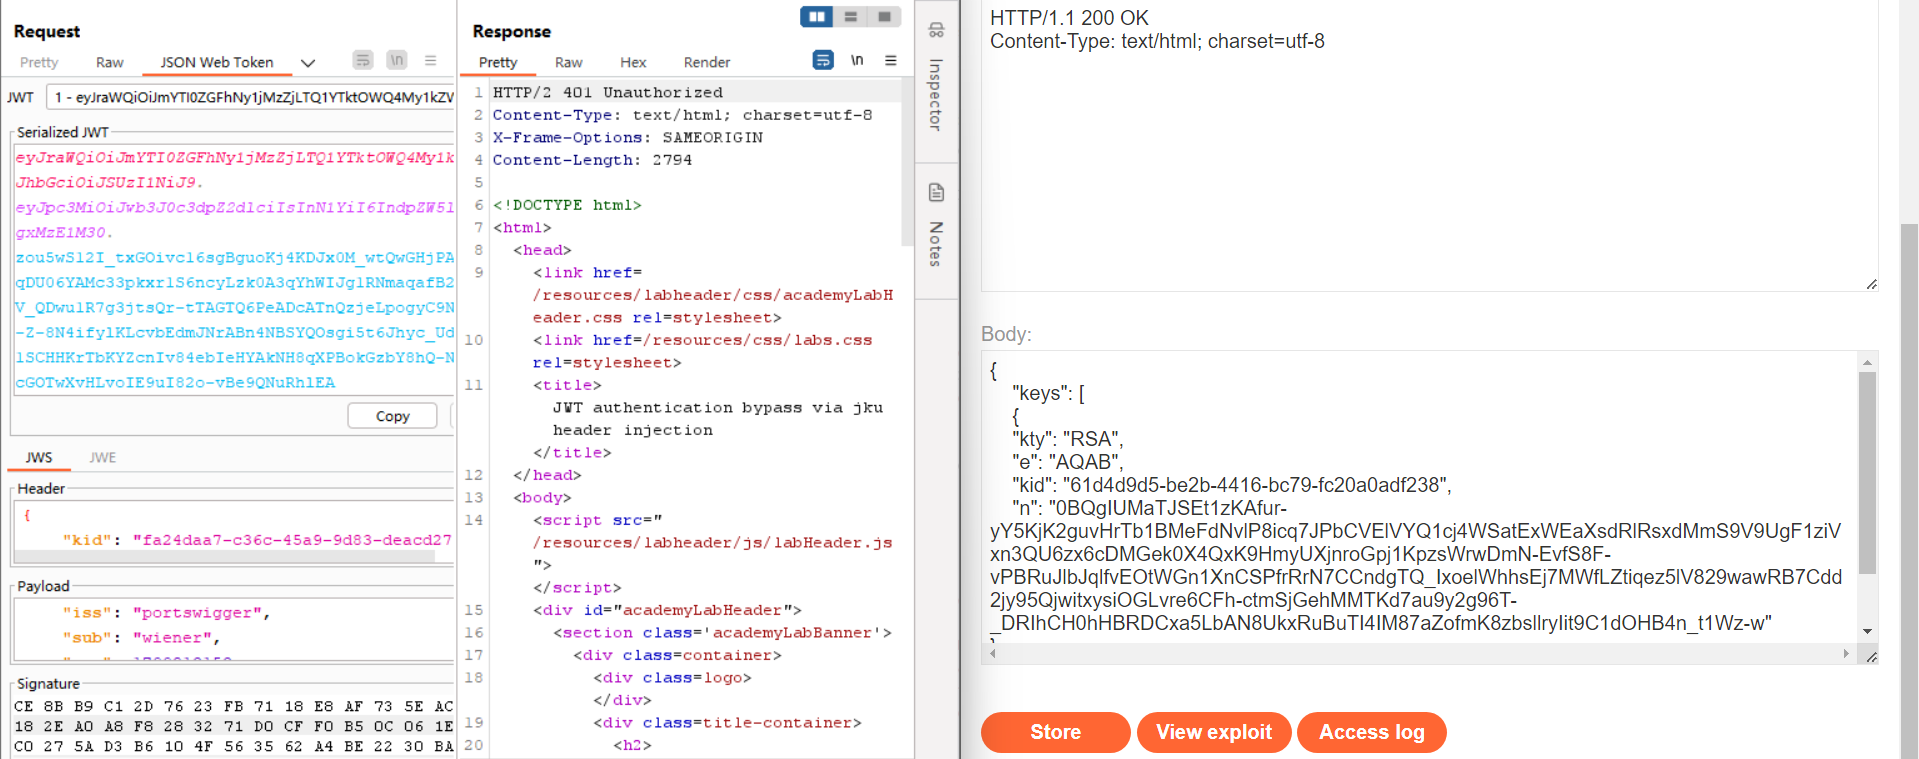Viewport: 1919px width, 759px height.
Task: Click the exploit server Head text area
Action: pyautogui.click(x=1429, y=145)
